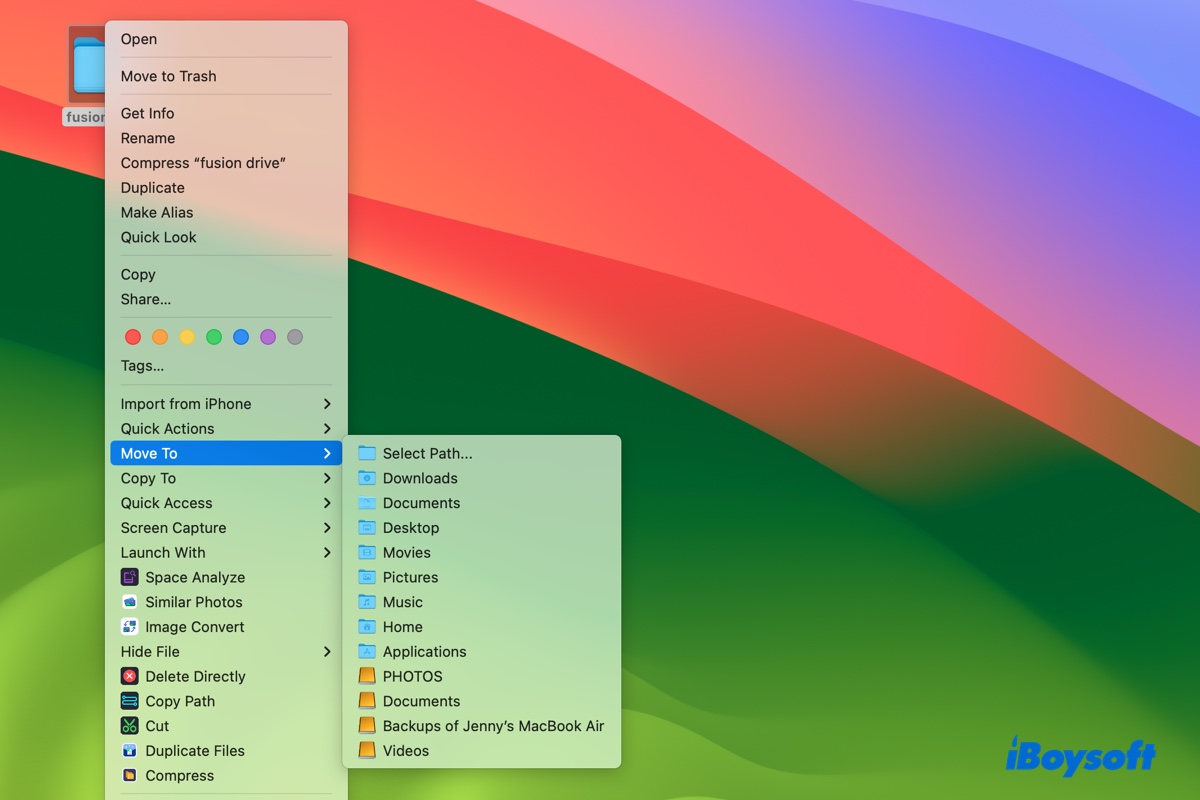
Task: Choose Select Path… in Move To submenu
Action: [x=427, y=453]
